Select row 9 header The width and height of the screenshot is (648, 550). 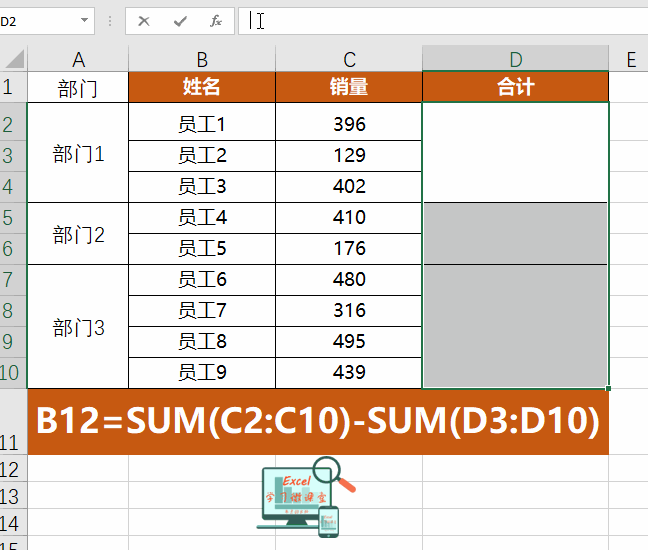tap(12, 342)
